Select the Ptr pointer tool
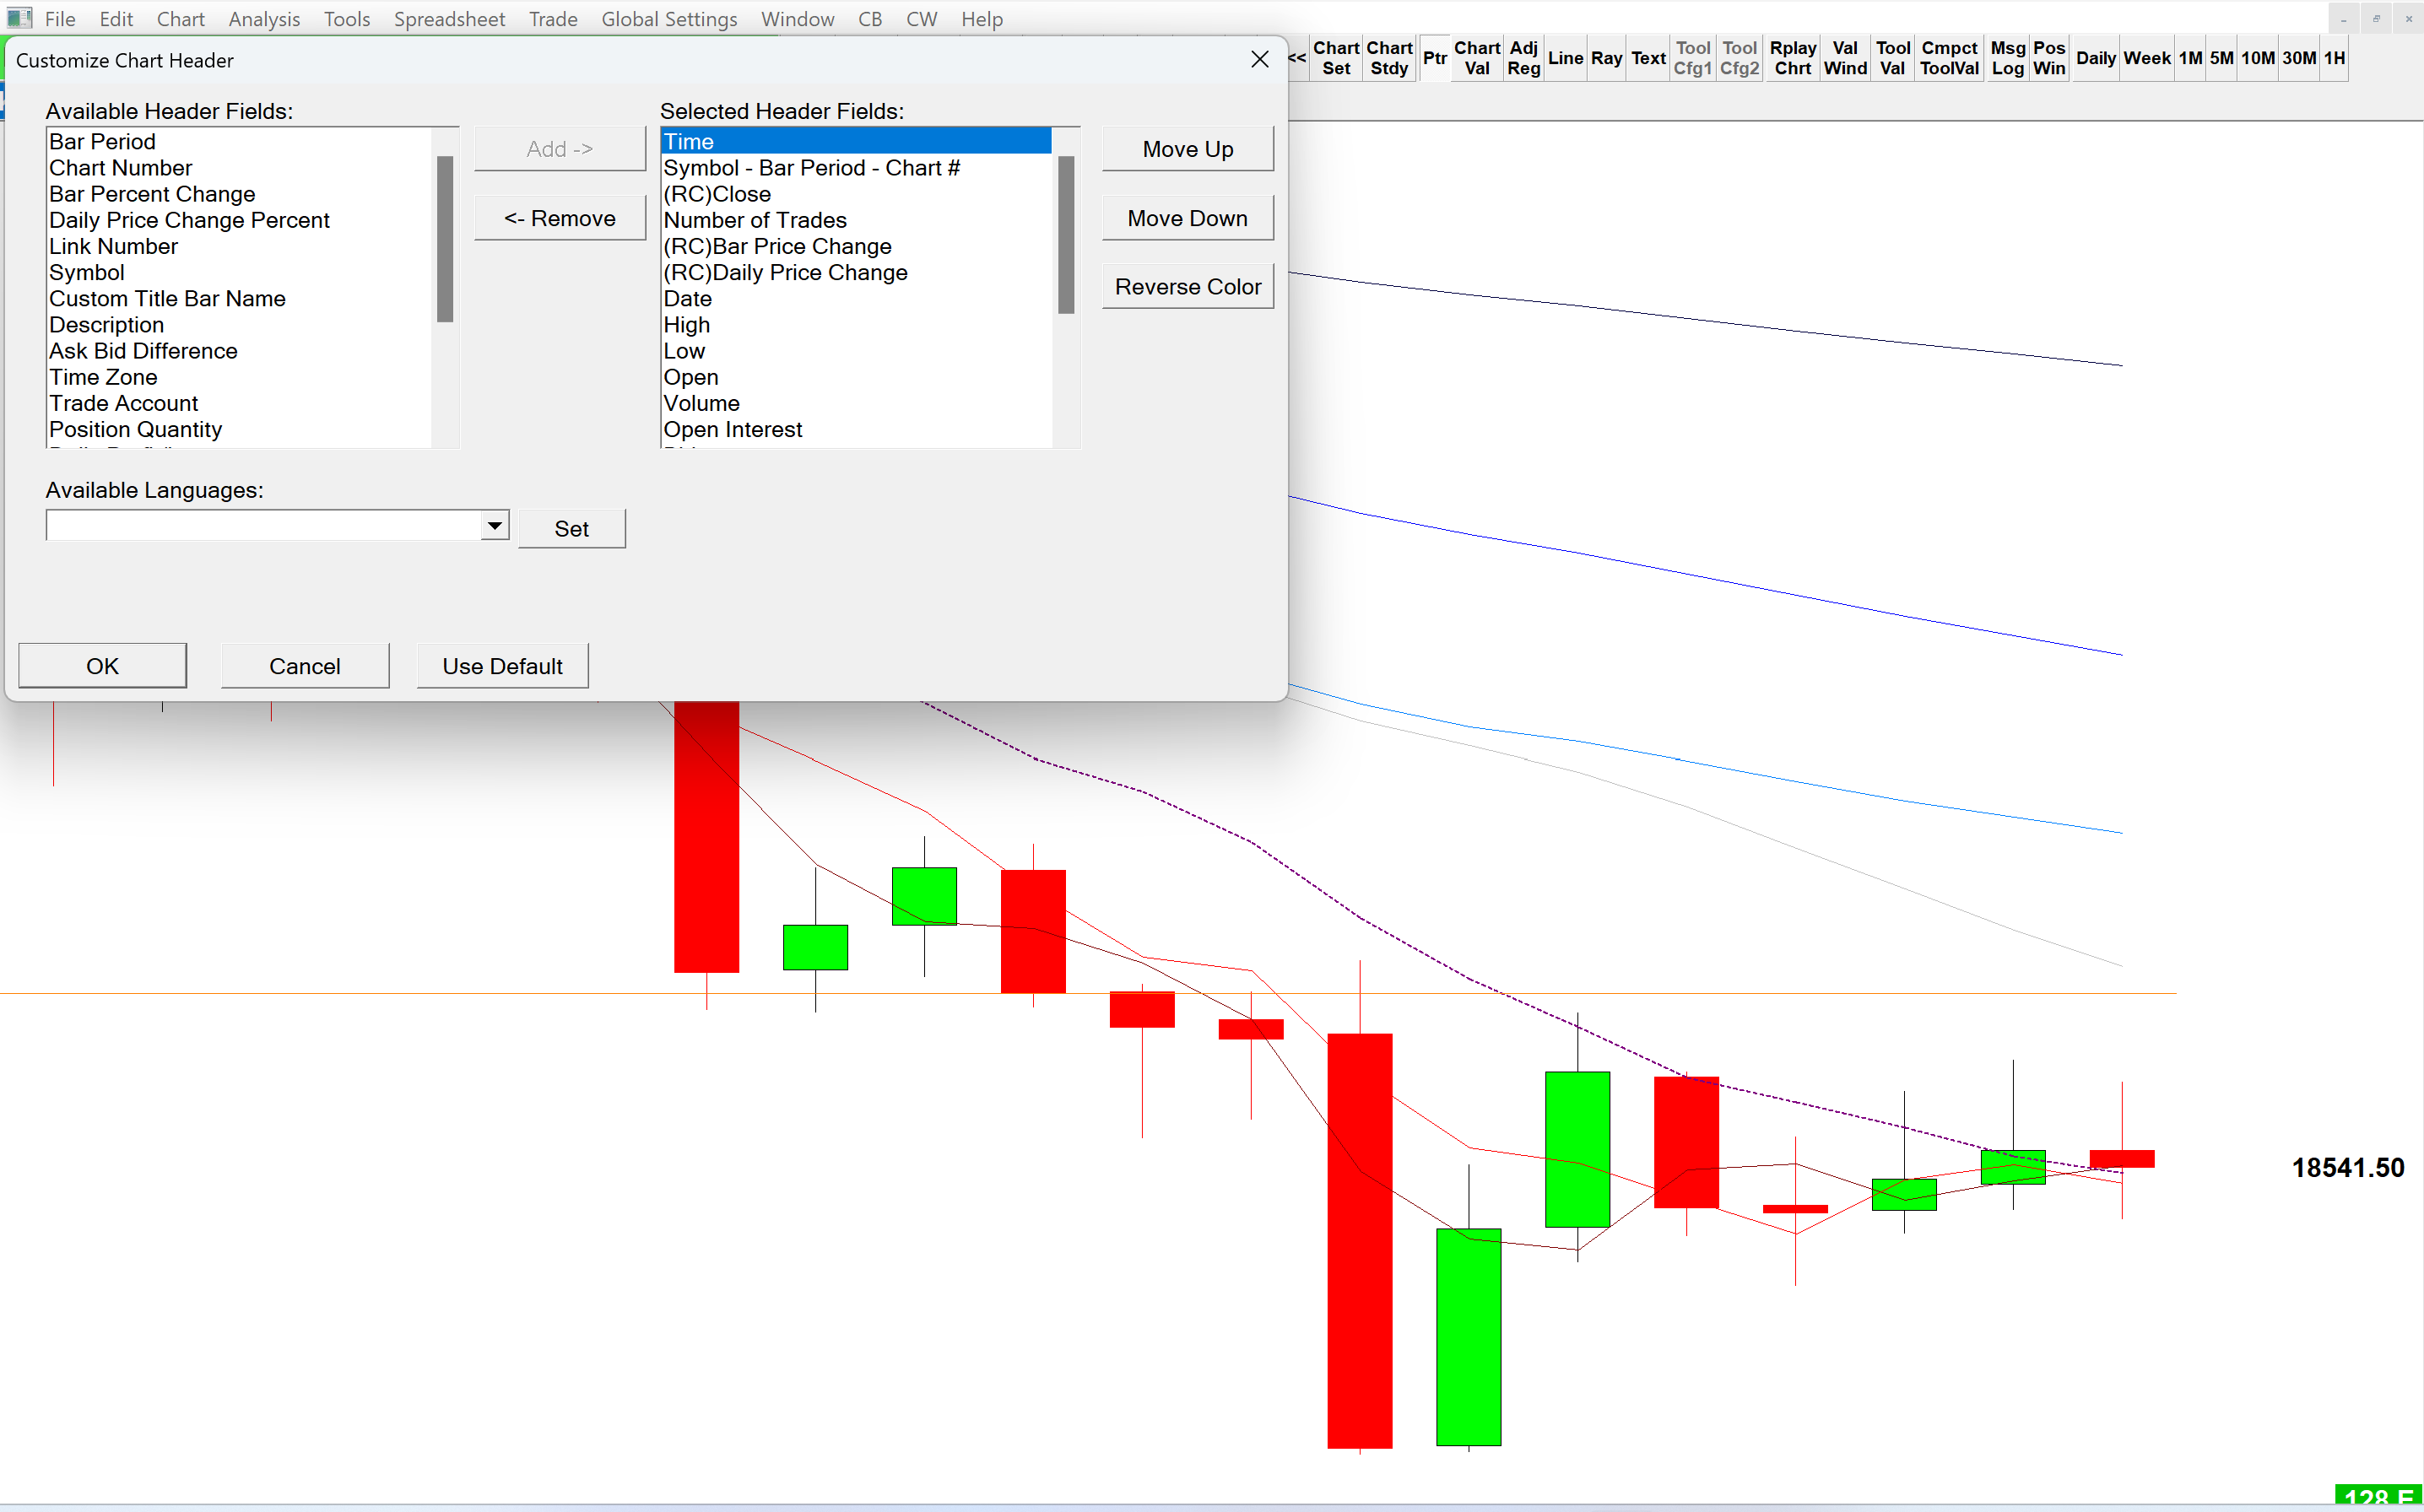Viewport: 2424px width, 1512px height. (x=1434, y=58)
